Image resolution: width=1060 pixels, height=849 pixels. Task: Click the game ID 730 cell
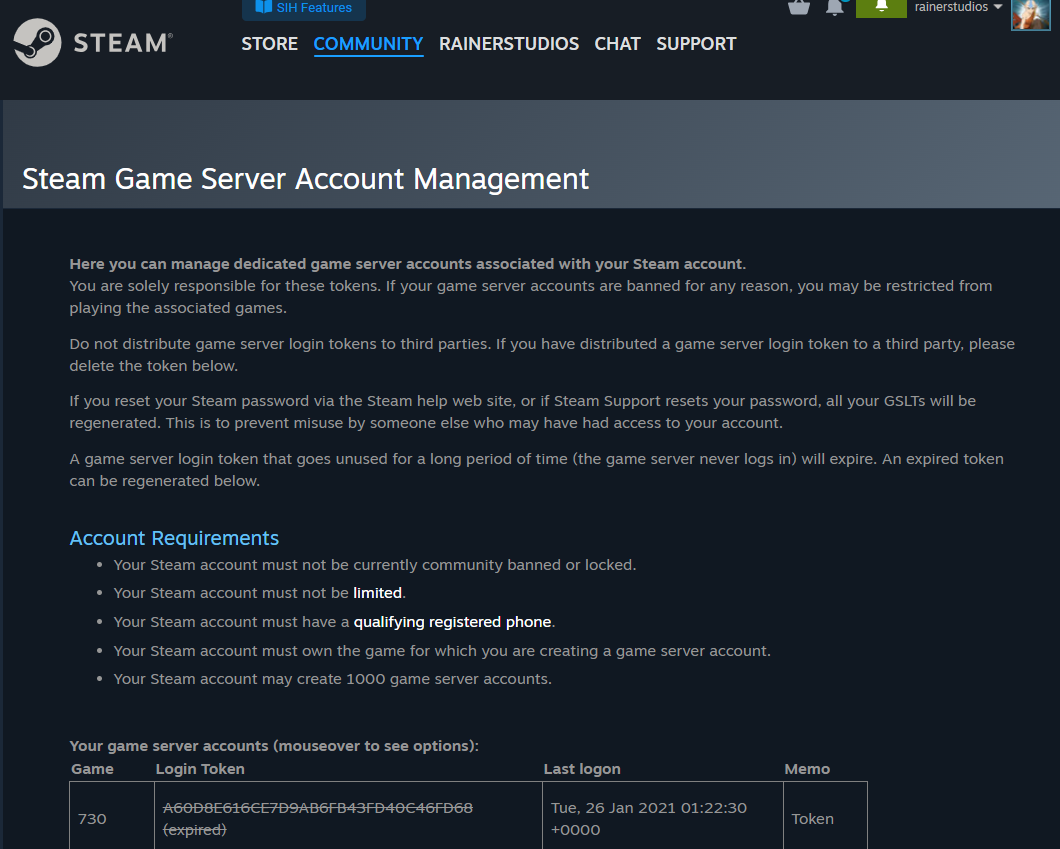pyautogui.click(x=92, y=819)
